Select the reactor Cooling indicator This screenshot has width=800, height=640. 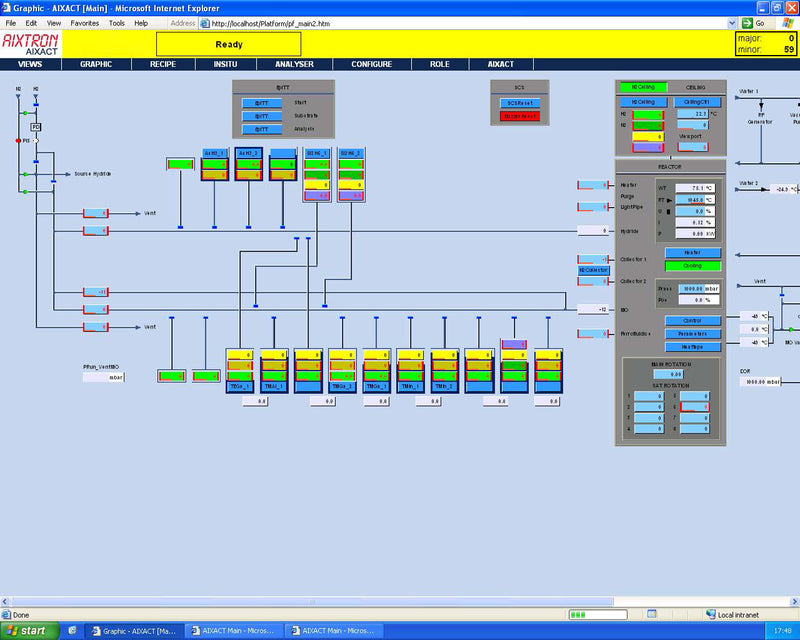[692, 266]
